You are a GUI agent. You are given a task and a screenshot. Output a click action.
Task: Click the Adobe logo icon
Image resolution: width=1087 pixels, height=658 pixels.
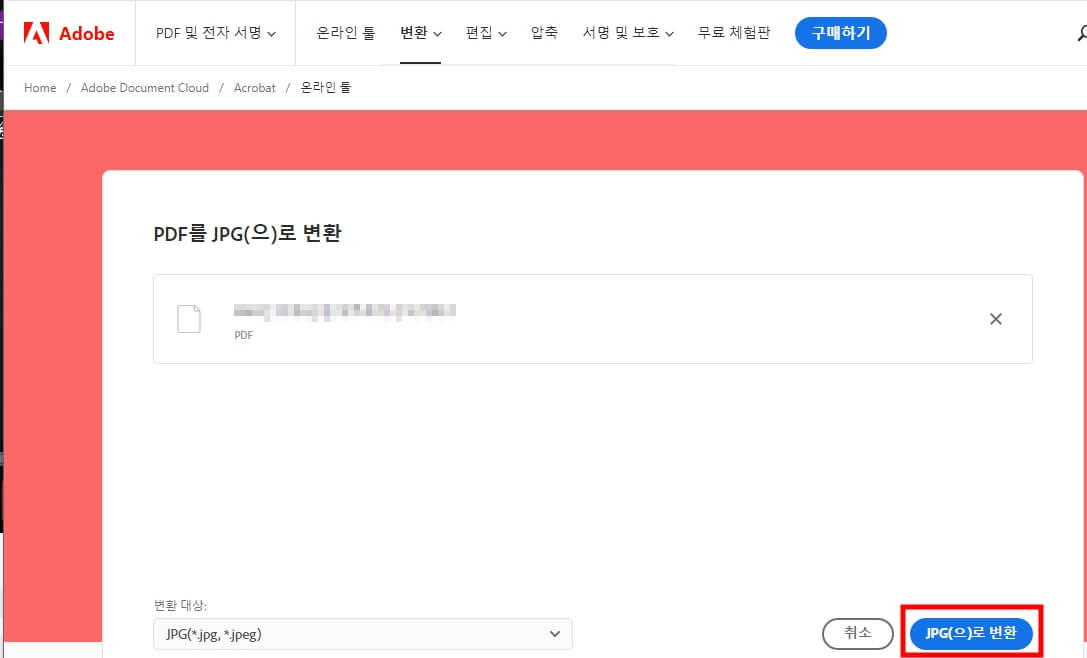coord(38,32)
